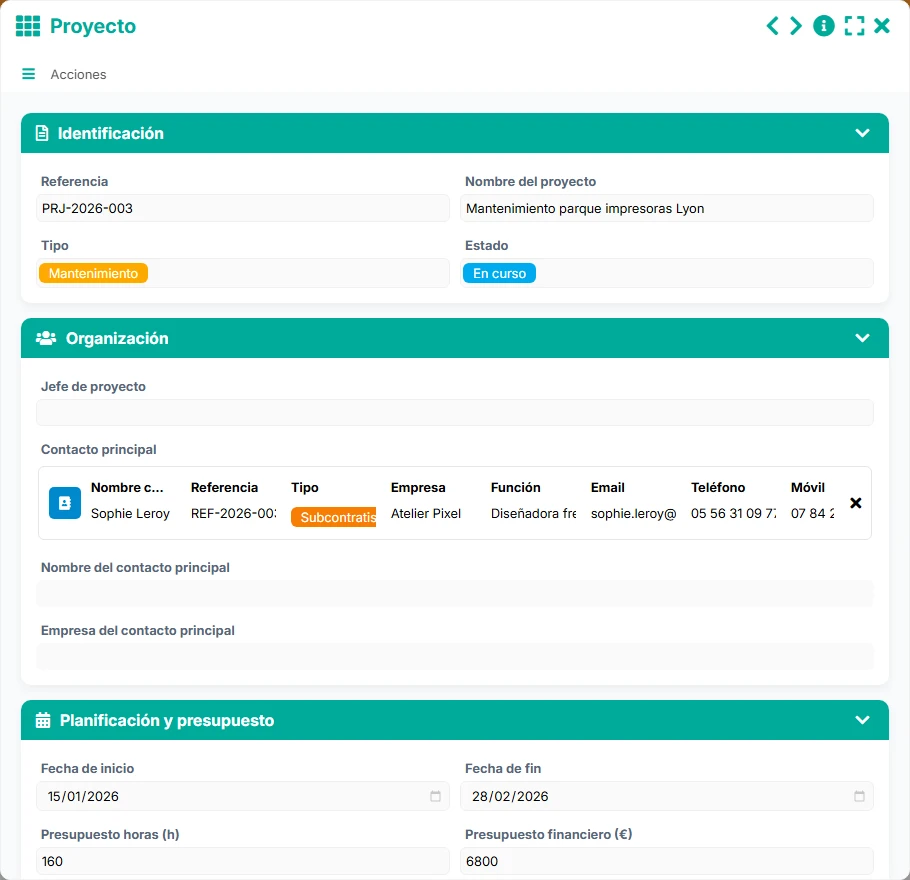Toggle fullscreen view icon
910x880 pixels.
[854, 26]
